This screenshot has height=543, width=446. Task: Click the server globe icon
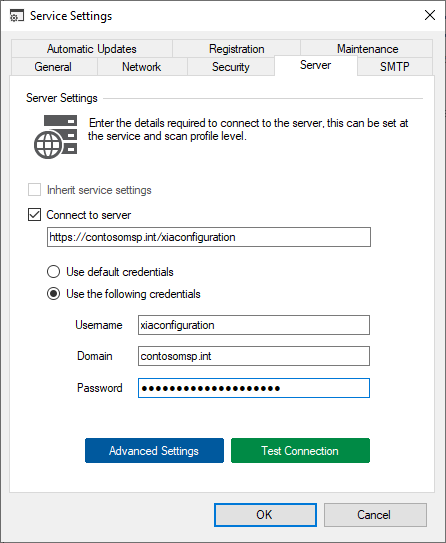(55, 137)
